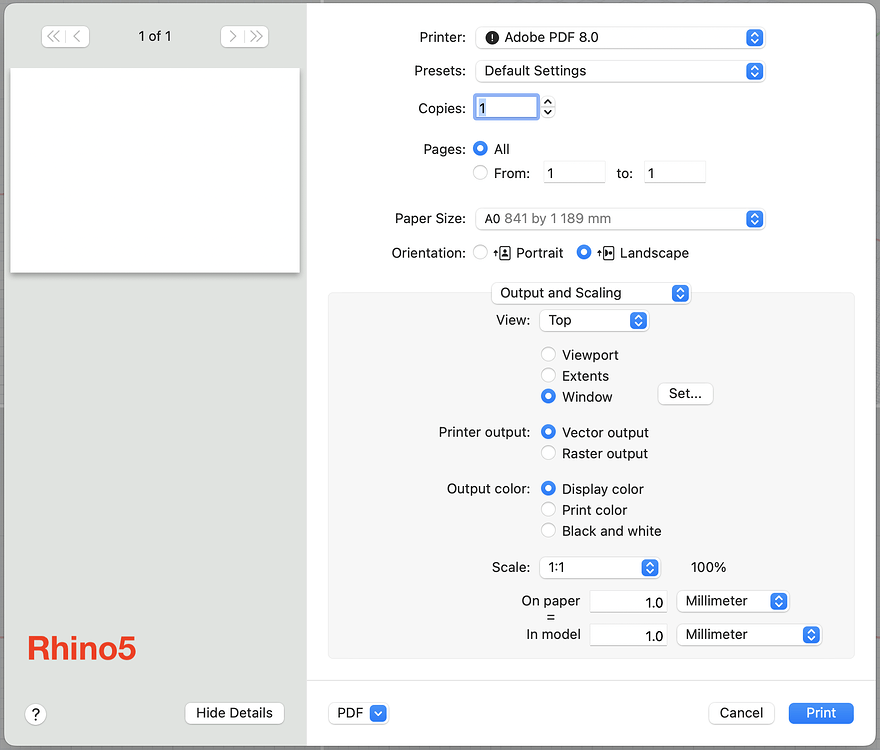This screenshot has width=880, height=750.
Task: Click the next page arrow in the preview pane
Action: coord(232,36)
